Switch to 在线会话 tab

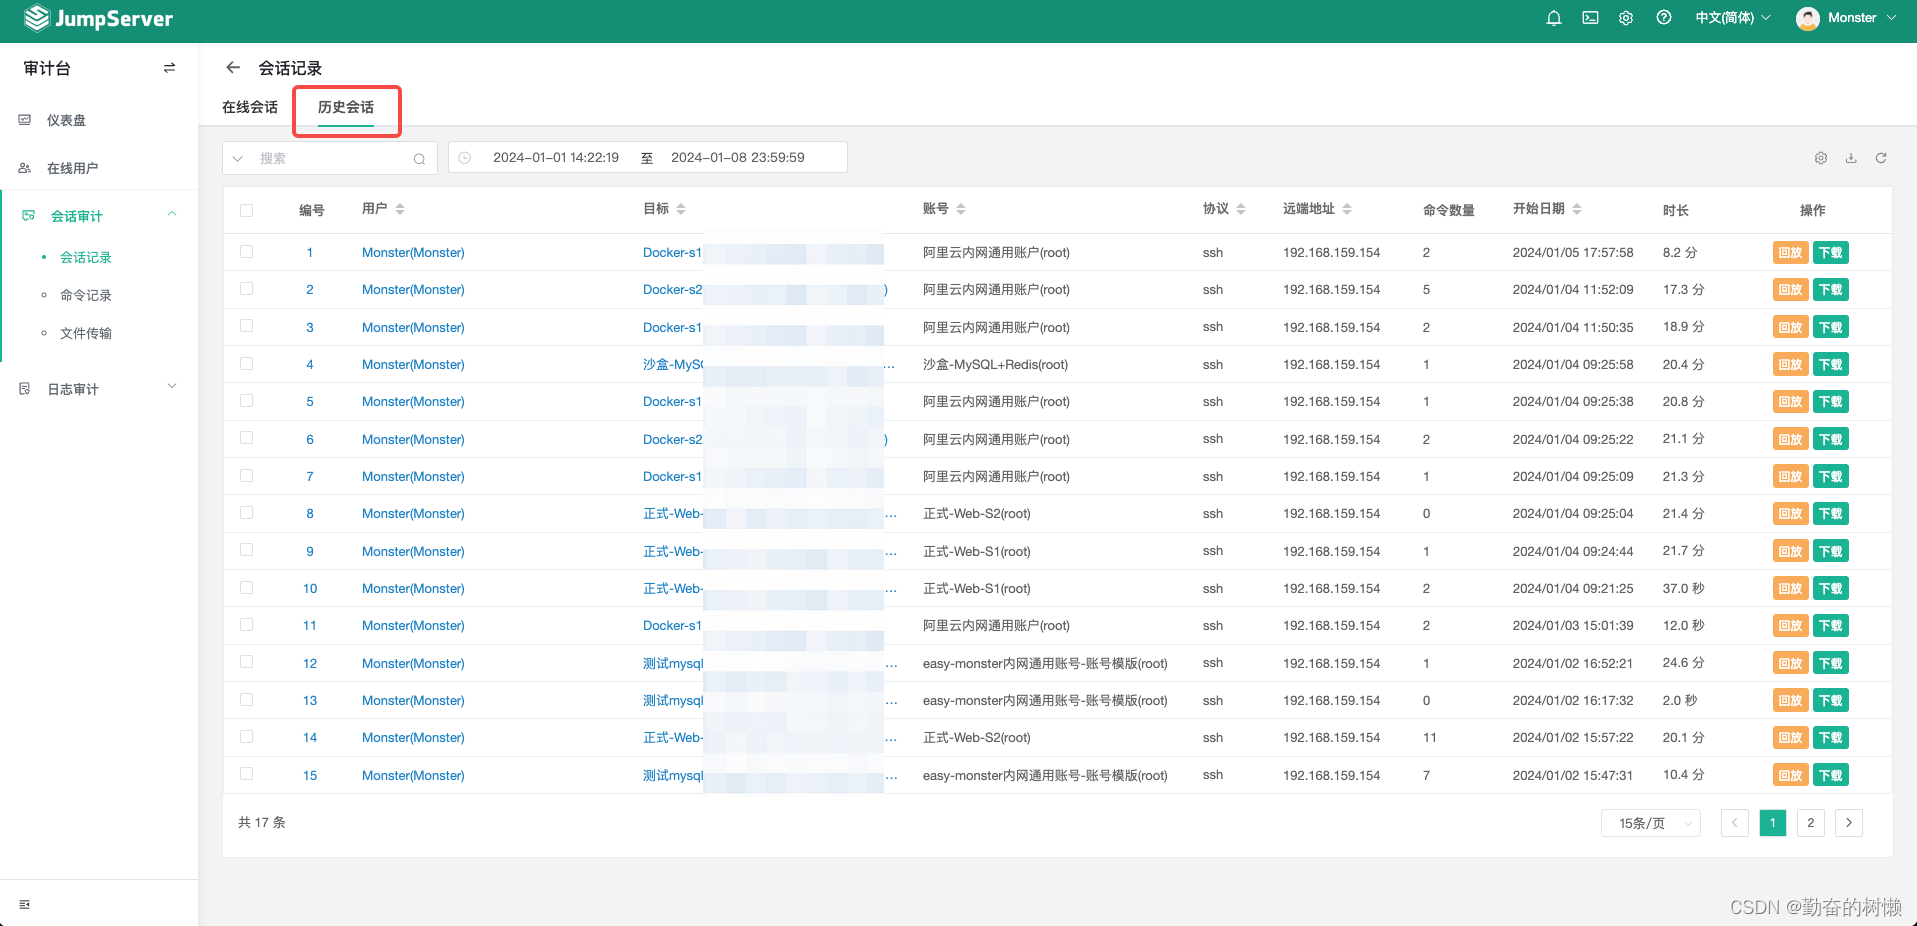tap(250, 107)
